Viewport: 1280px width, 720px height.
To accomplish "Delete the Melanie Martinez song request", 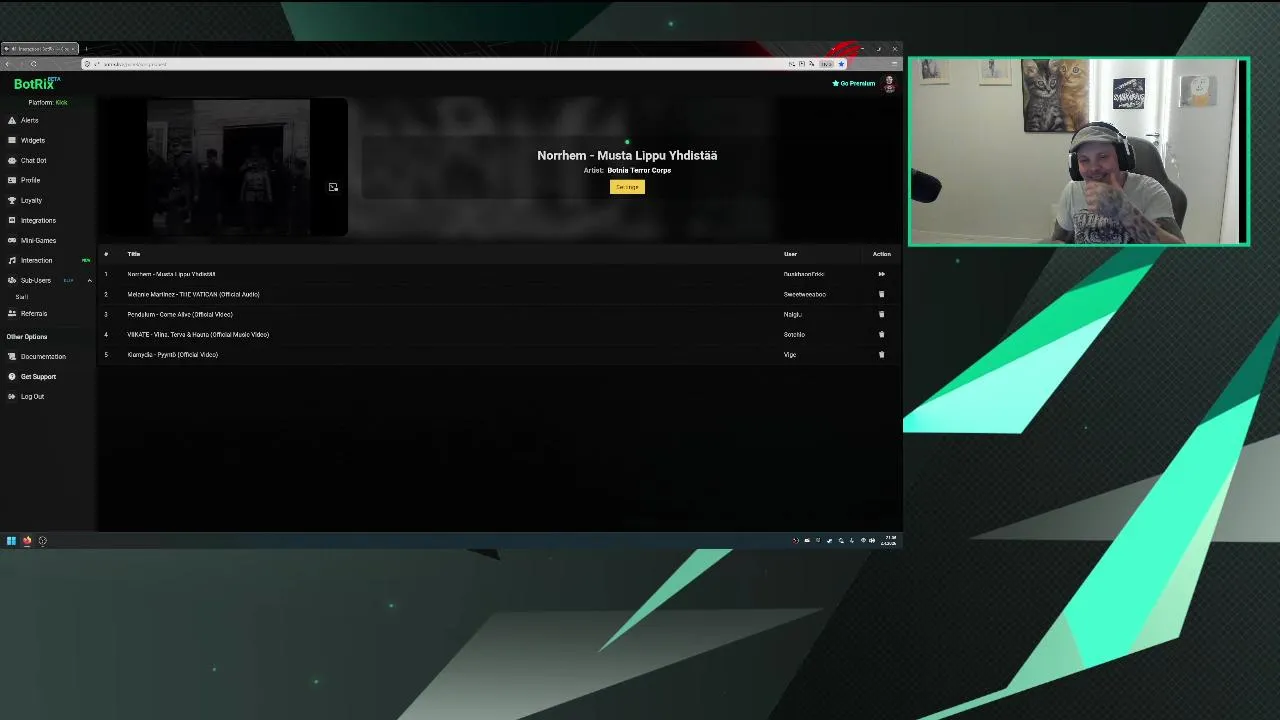I will click(x=881, y=294).
